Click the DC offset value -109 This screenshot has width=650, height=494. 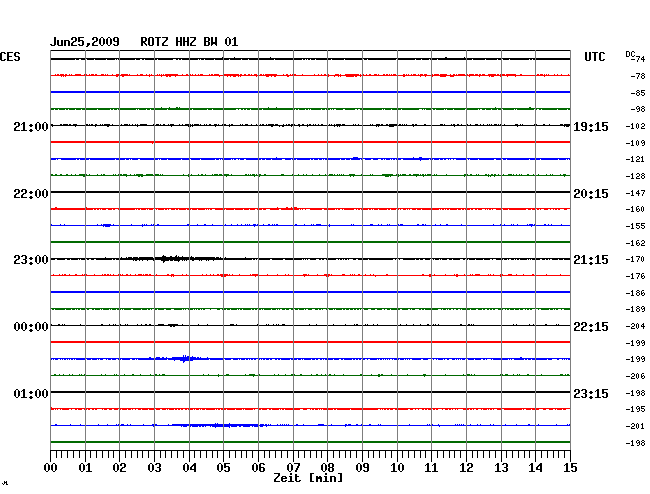[x=635, y=143]
